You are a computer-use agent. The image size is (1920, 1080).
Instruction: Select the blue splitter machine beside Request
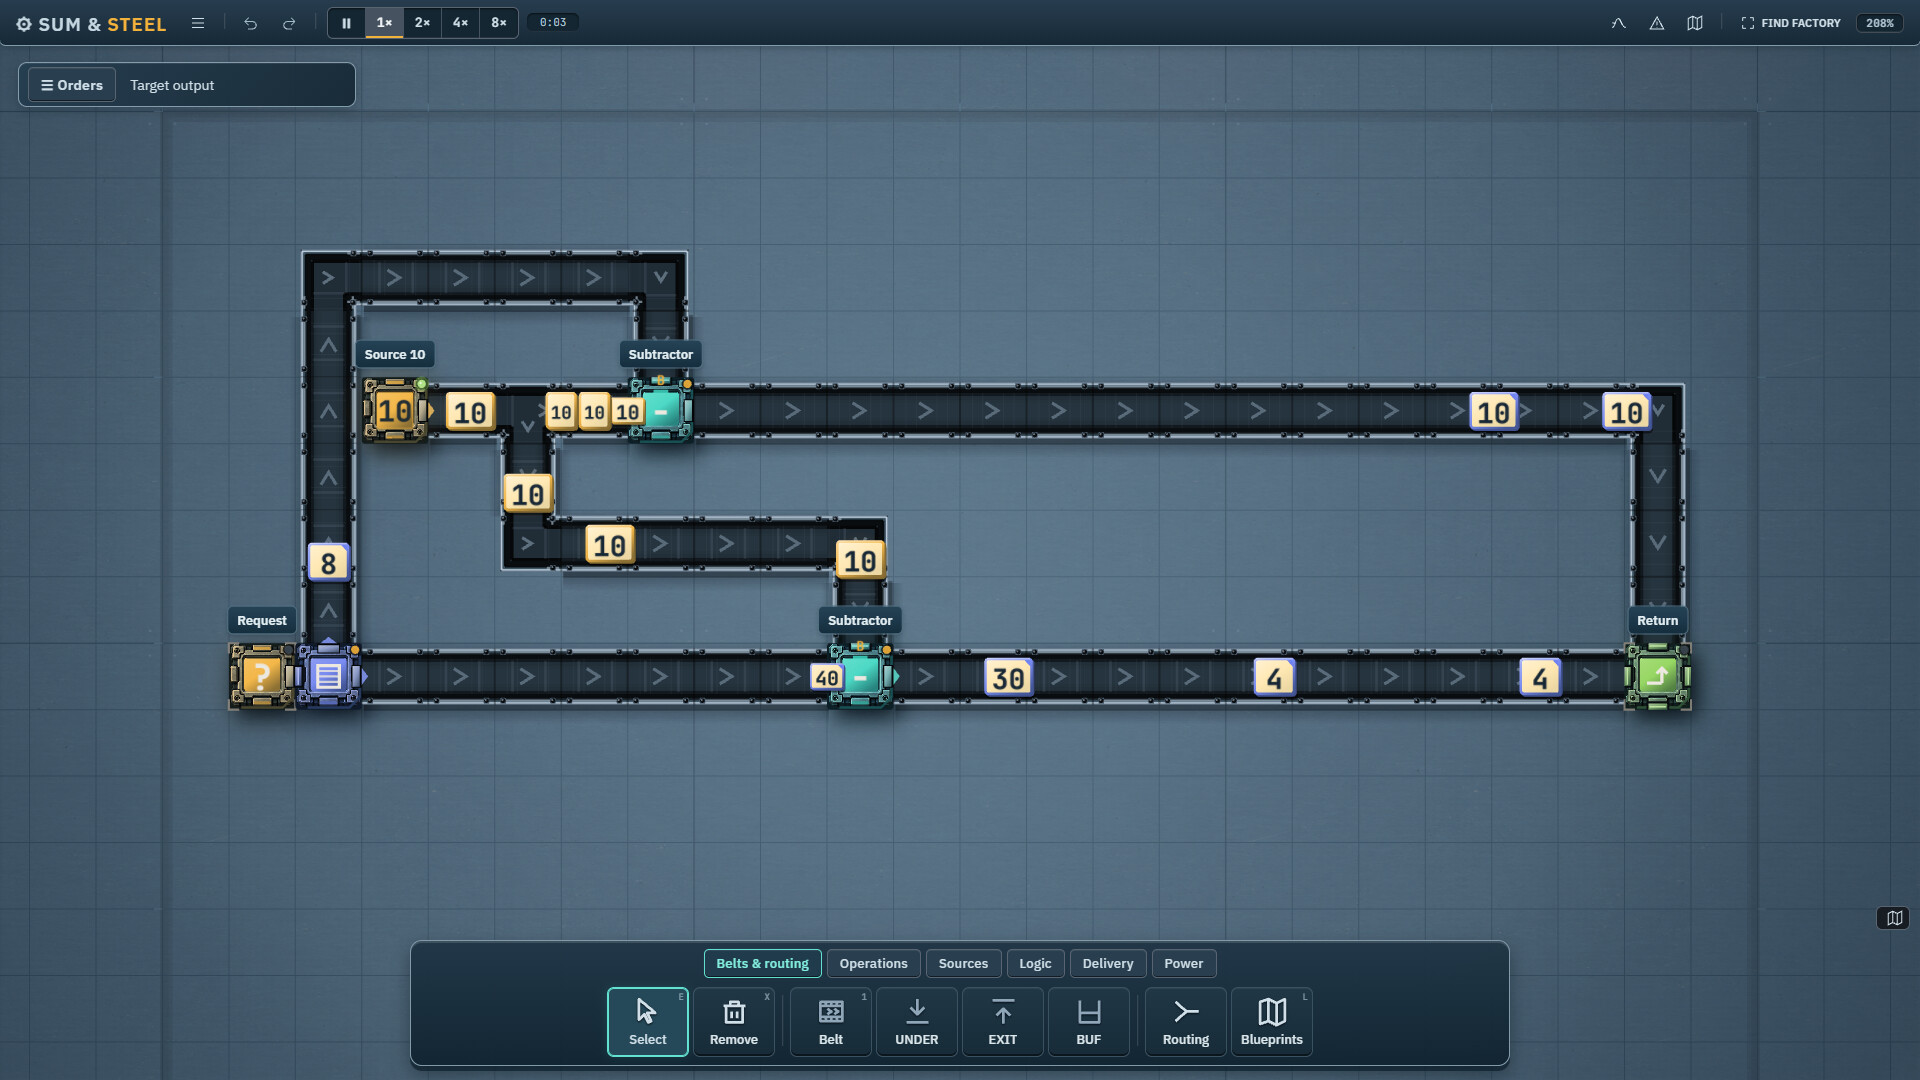tap(329, 676)
